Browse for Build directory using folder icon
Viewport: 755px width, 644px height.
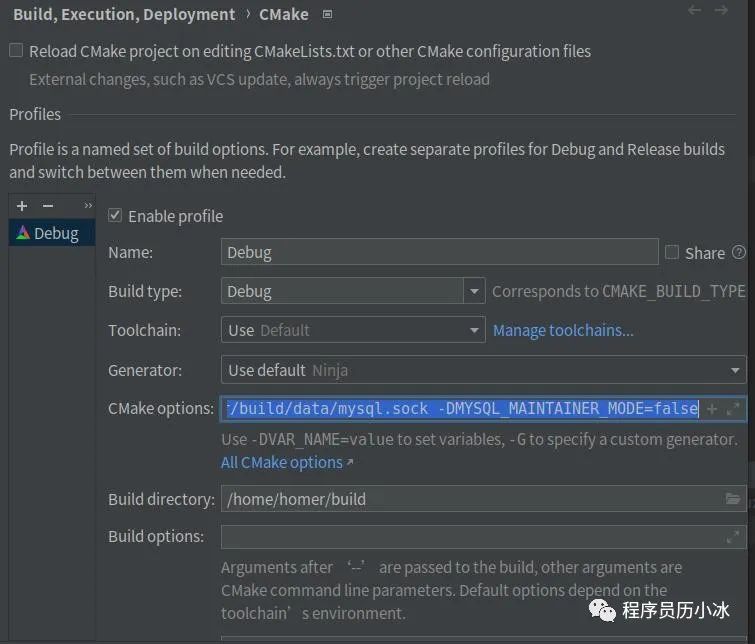pyautogui.click(x=733, y=499)
